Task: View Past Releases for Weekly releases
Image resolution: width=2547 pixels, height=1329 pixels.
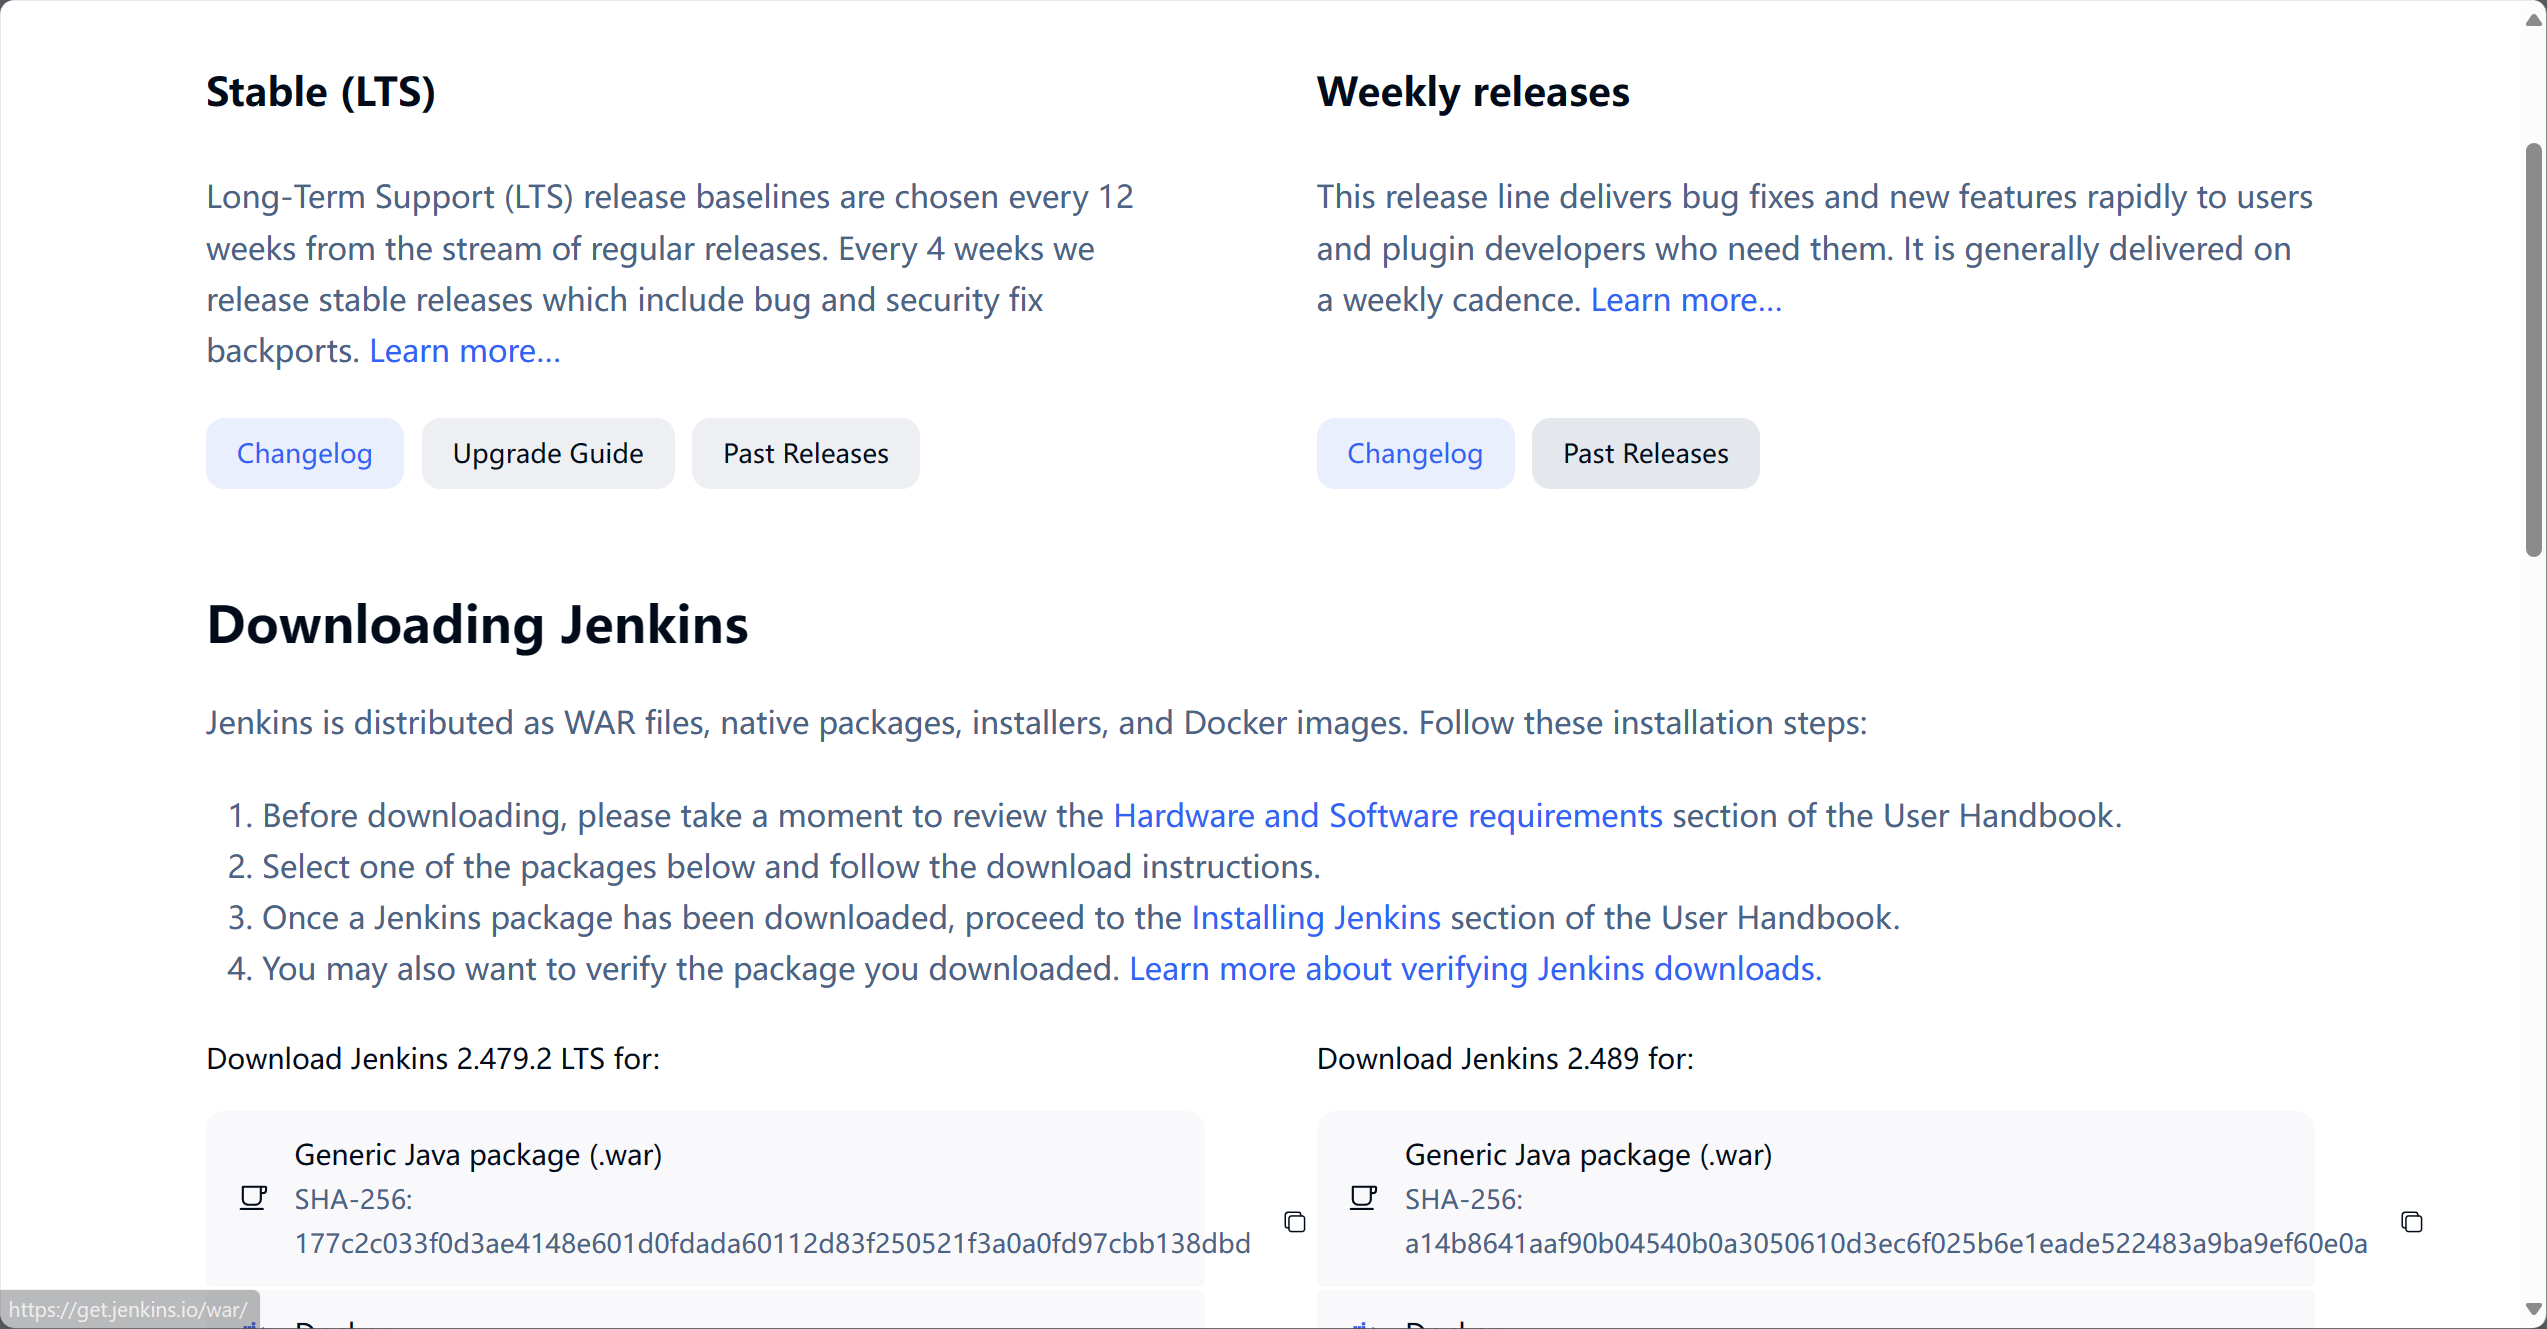Action: (1645, 454)
